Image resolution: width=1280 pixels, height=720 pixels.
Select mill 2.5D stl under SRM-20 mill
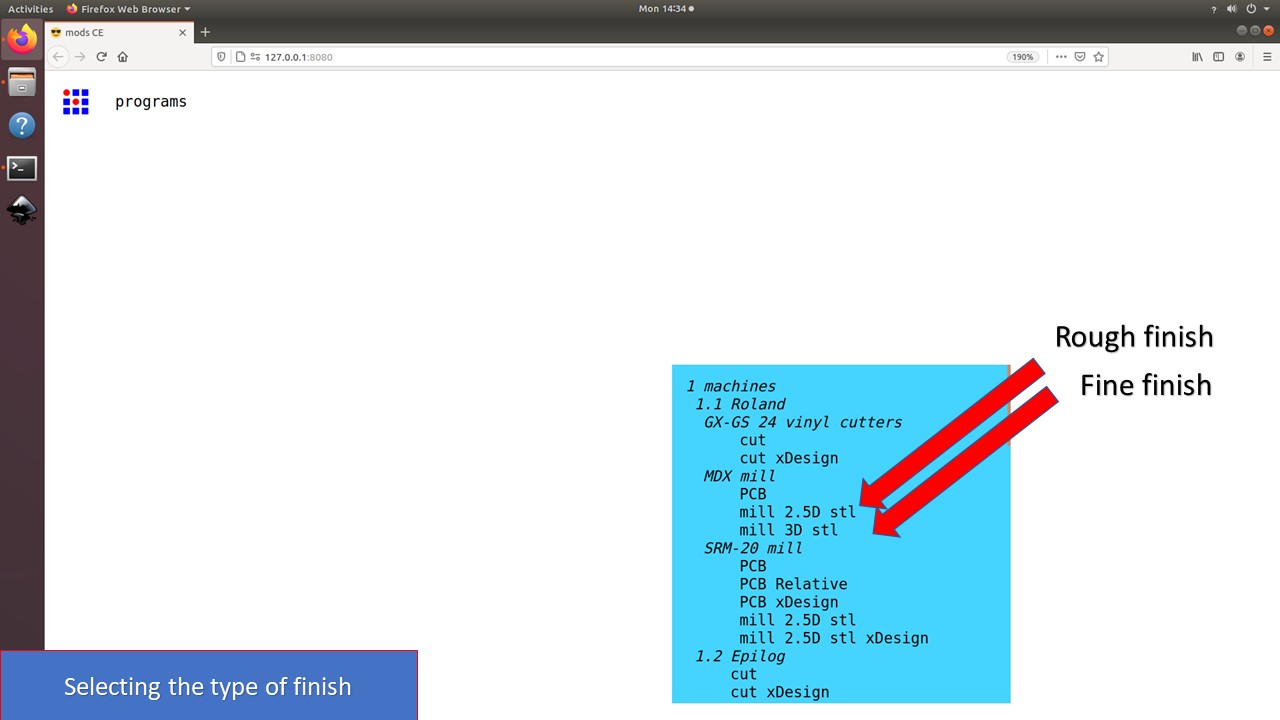tap(798, 620)
